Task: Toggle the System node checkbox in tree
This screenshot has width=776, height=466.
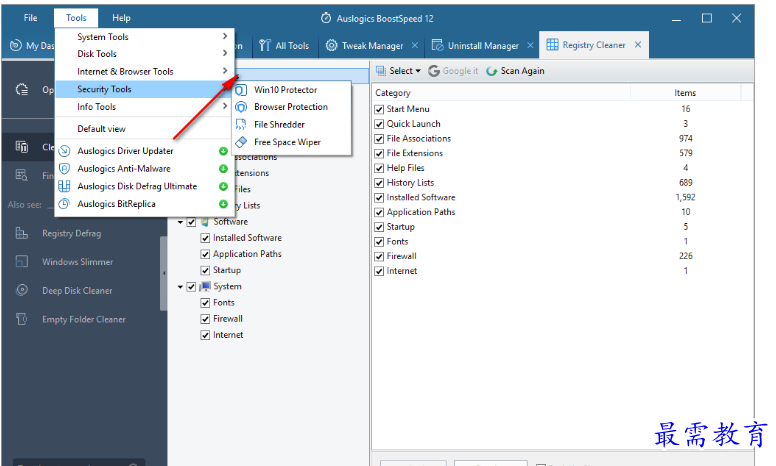Action: tap(191, 287)
